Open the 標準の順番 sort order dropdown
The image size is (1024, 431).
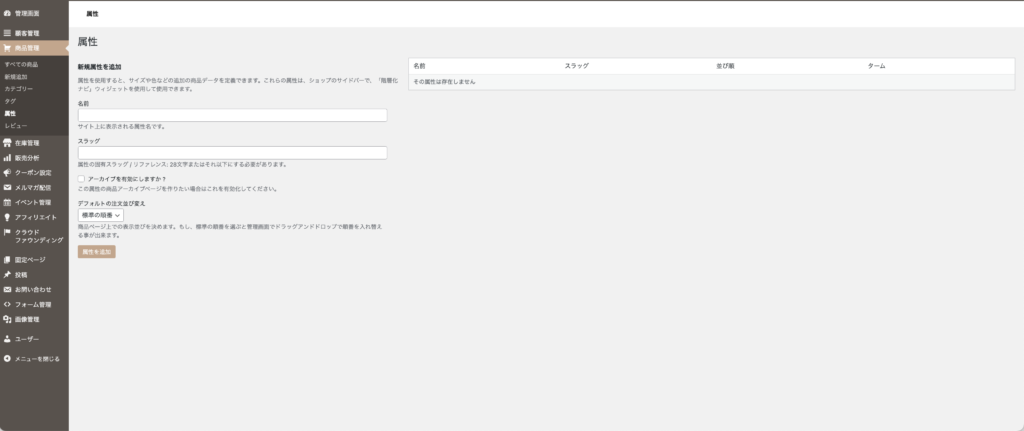coord(101,215)
